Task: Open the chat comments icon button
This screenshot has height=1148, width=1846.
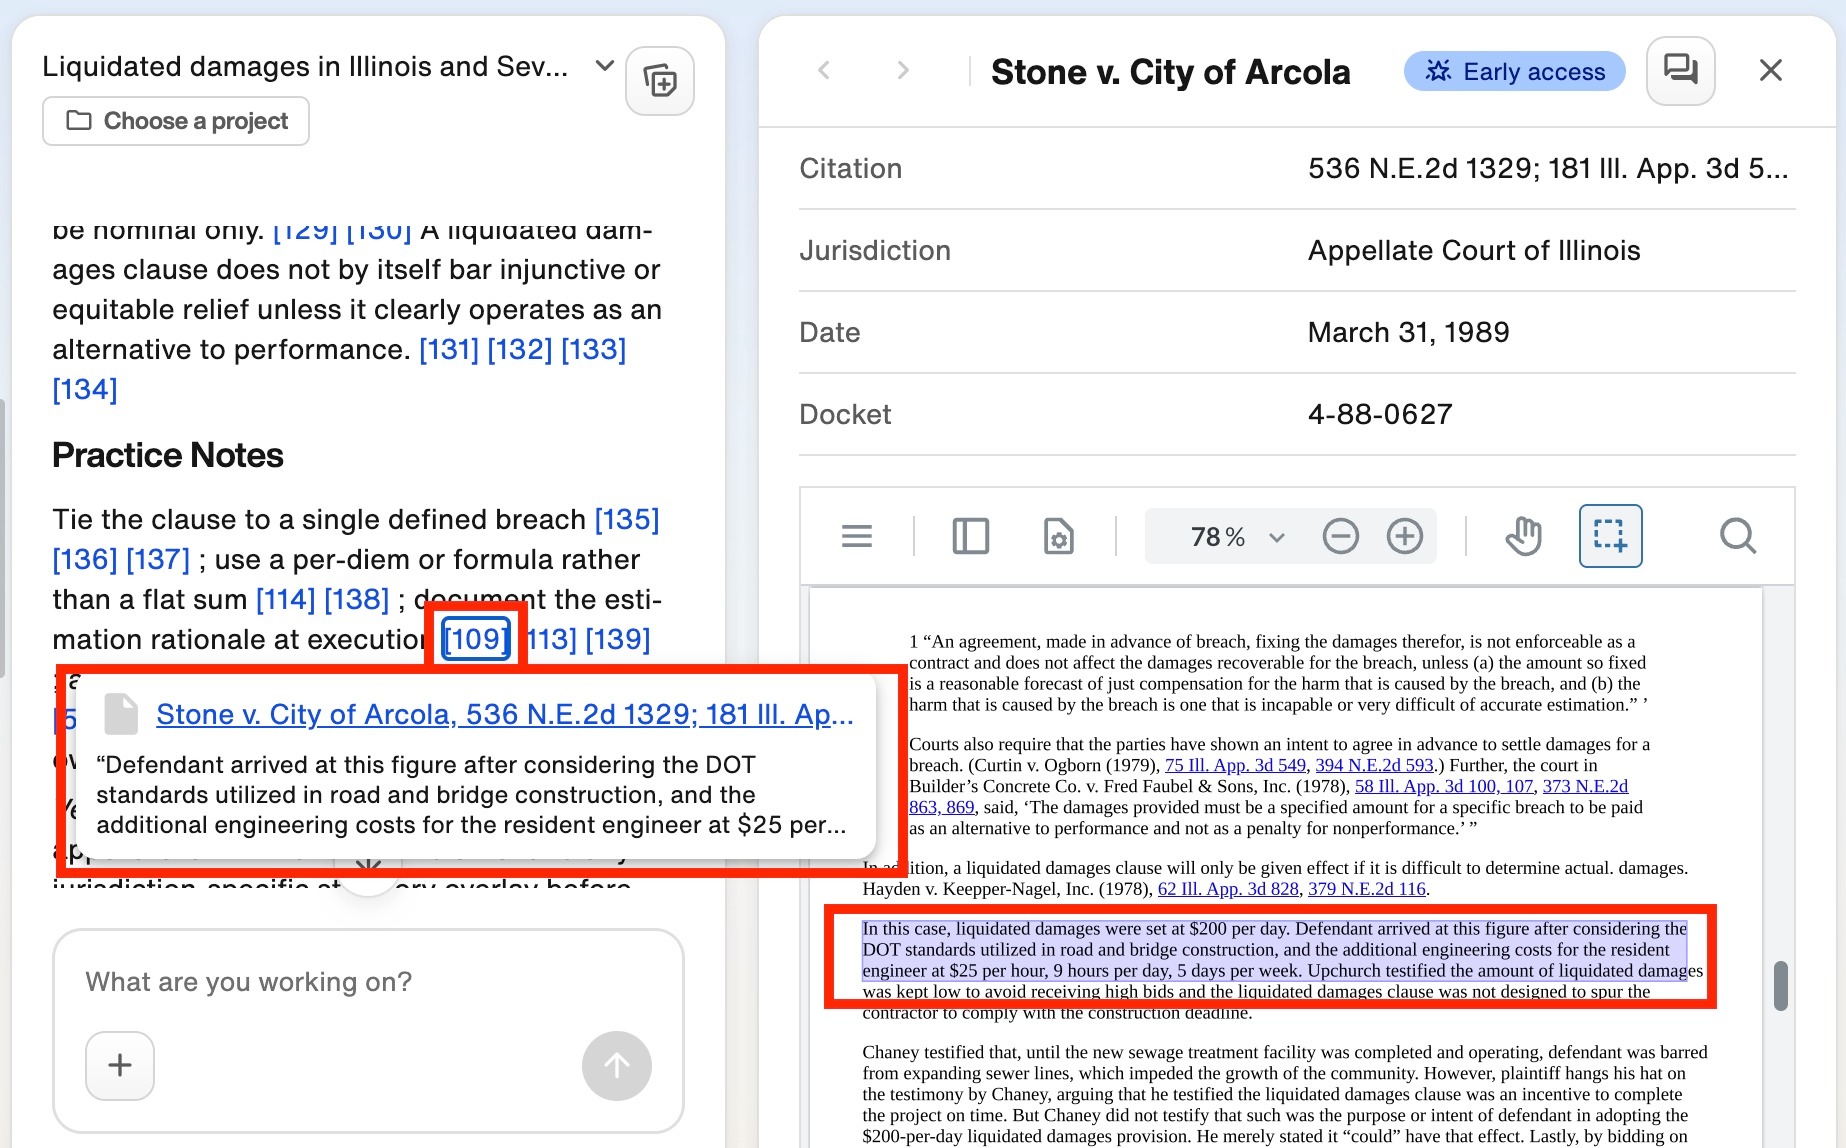Action: point(1681,70)
